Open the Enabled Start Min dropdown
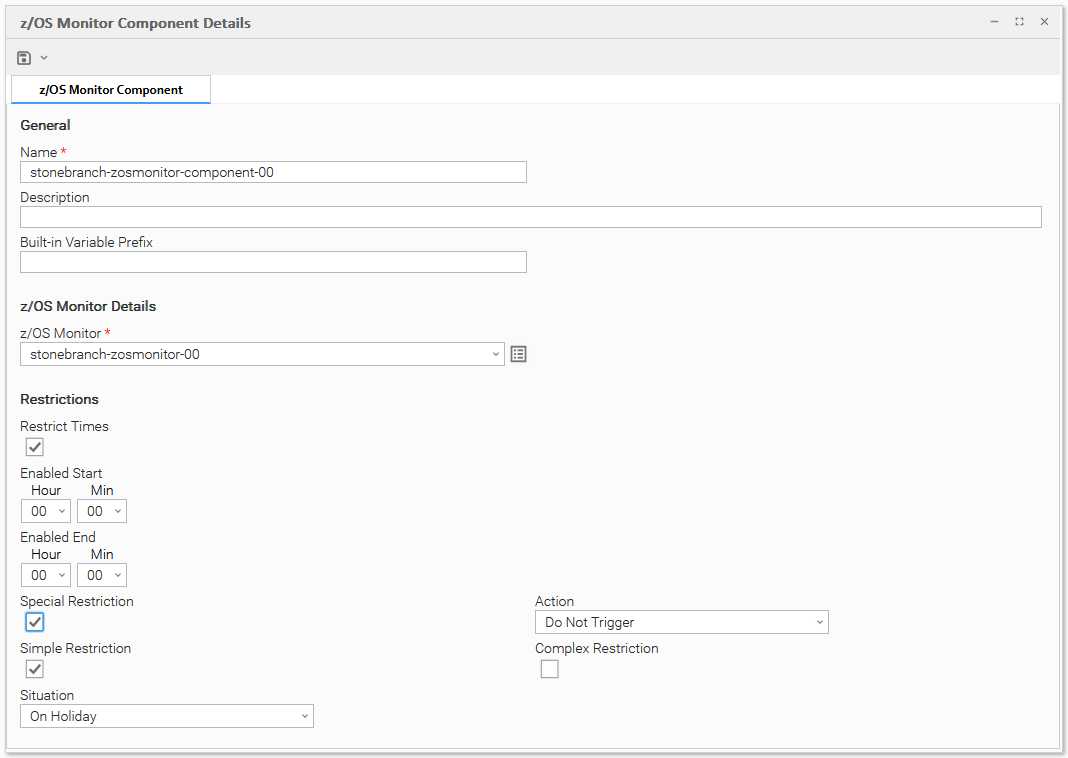The image size is (1068, 758). pos(102,511)
